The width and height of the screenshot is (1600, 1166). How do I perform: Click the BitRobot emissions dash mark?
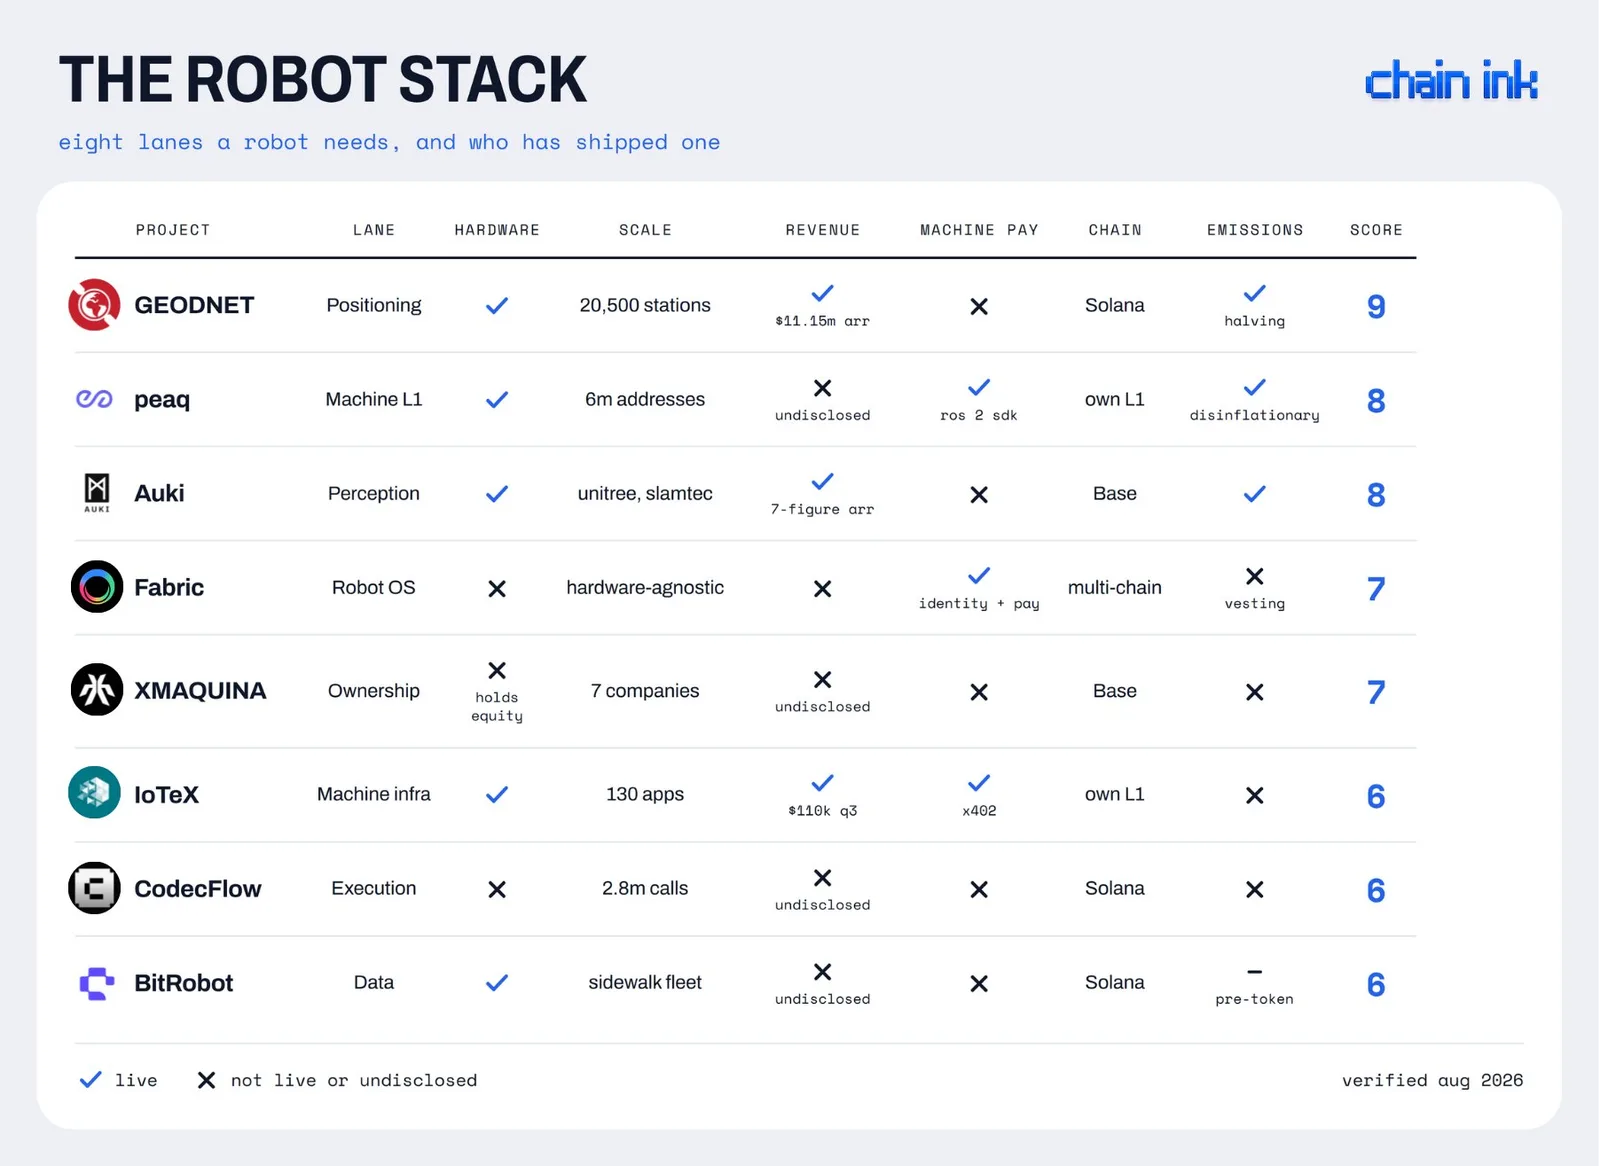[1255, 971]
